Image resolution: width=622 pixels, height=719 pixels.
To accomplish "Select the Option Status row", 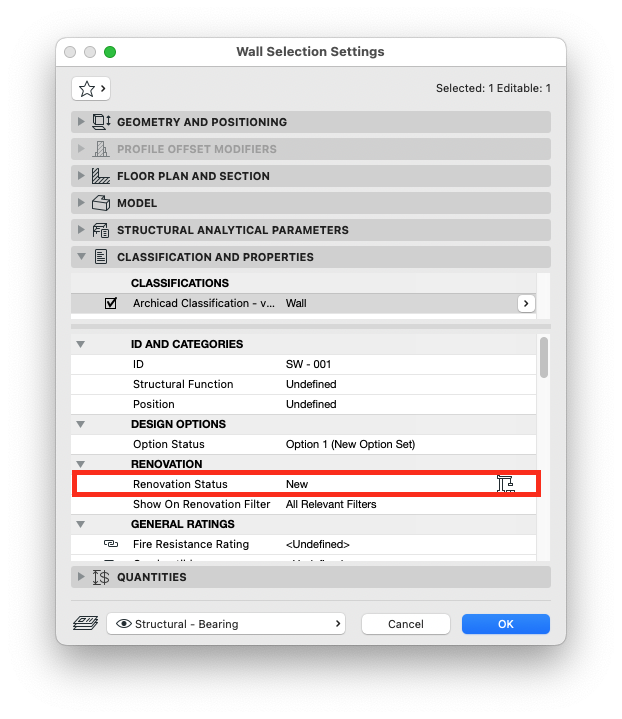I will click(x=303, y=444).
